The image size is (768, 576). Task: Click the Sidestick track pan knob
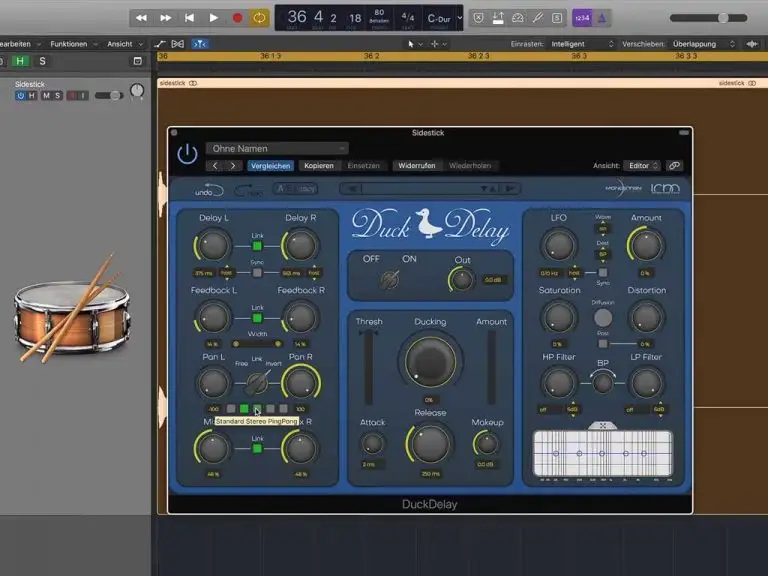pos(137,91)
